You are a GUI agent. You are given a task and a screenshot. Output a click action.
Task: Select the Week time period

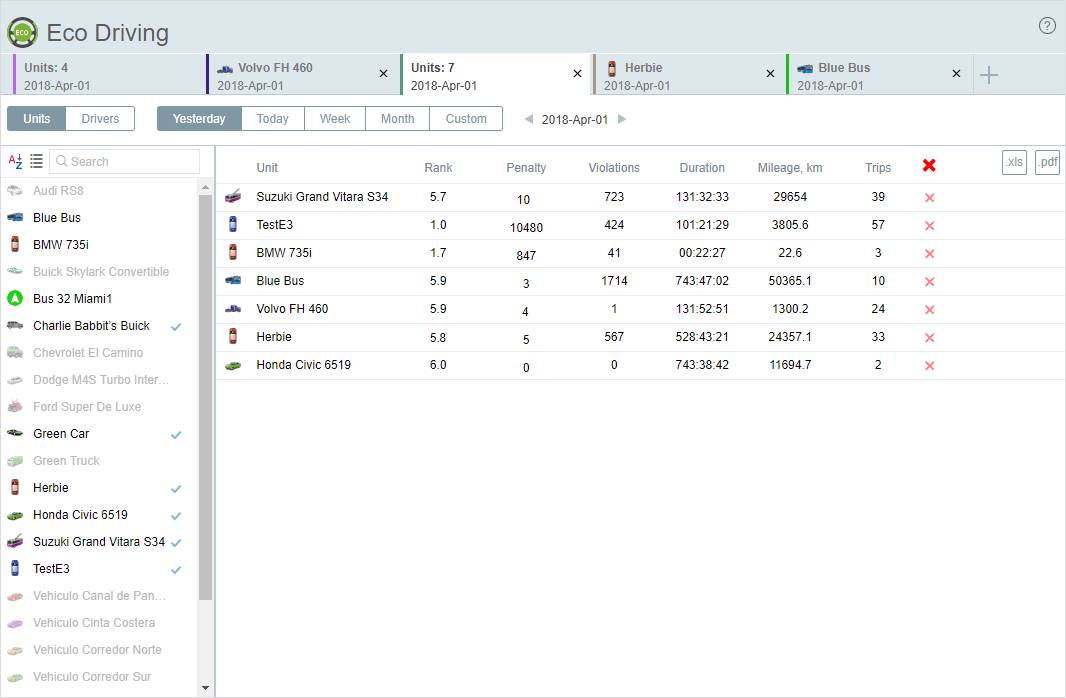[x=335, y=119]
